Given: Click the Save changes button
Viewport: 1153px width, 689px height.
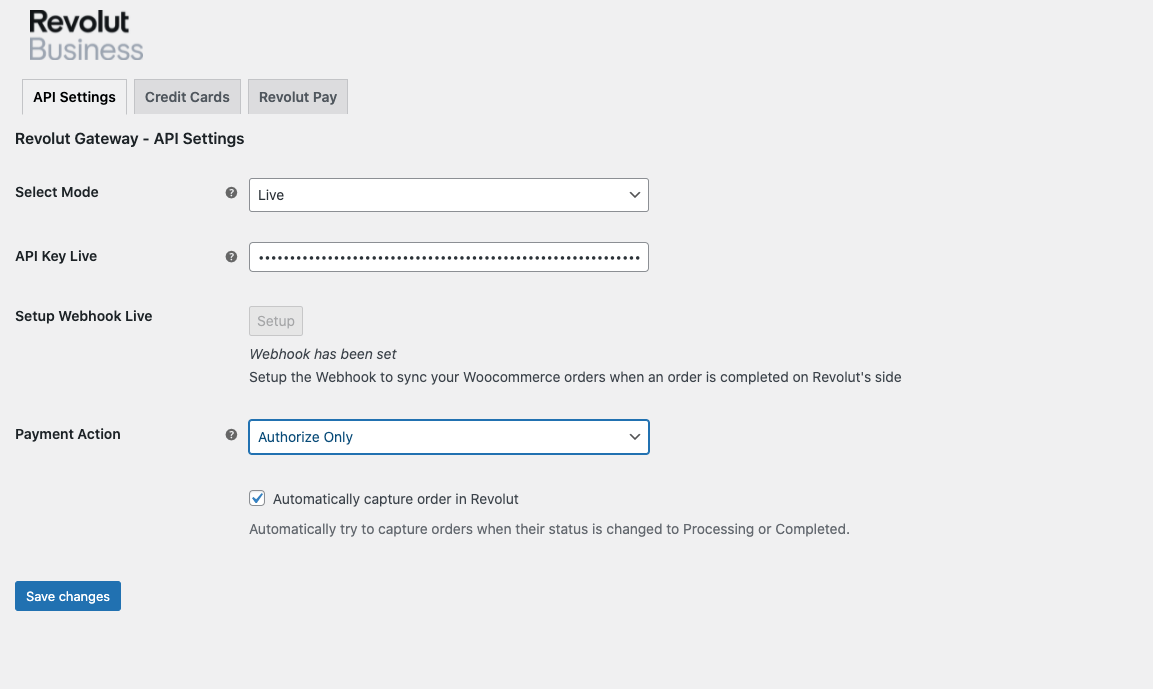Looking at the screenshot, I should point(68,596).
